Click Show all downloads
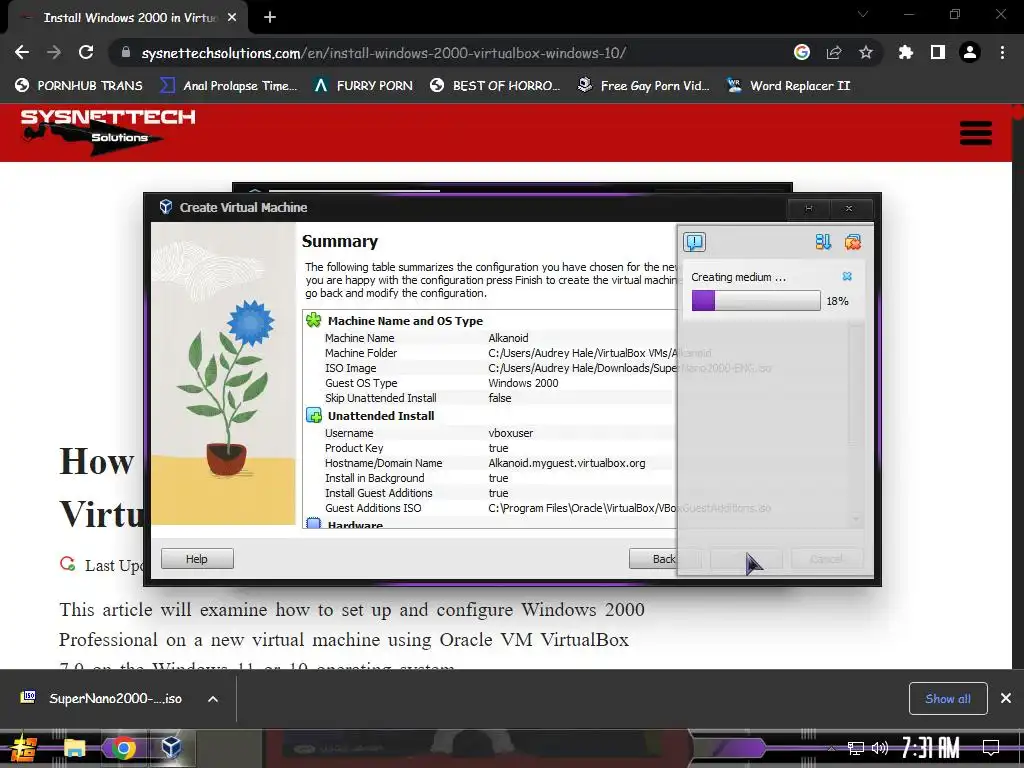 click(948, 699)
